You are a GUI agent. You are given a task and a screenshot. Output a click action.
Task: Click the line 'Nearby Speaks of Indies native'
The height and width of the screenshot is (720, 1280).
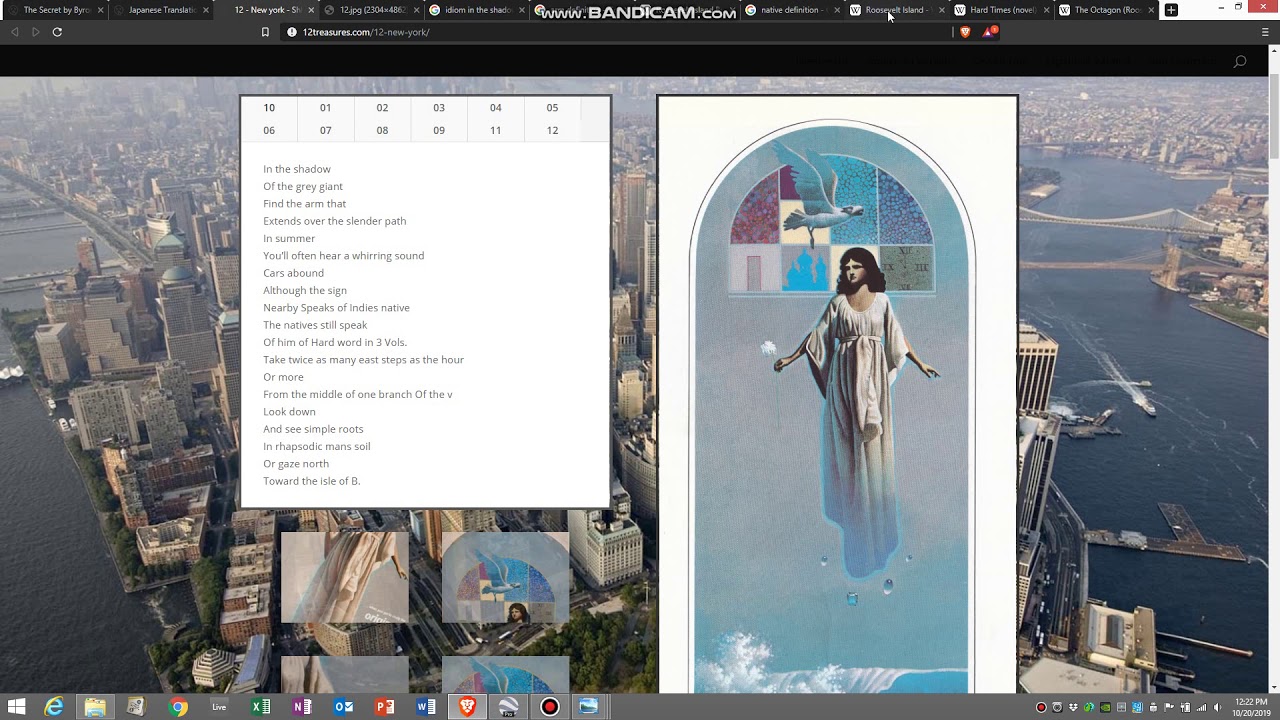click(336, 307)
